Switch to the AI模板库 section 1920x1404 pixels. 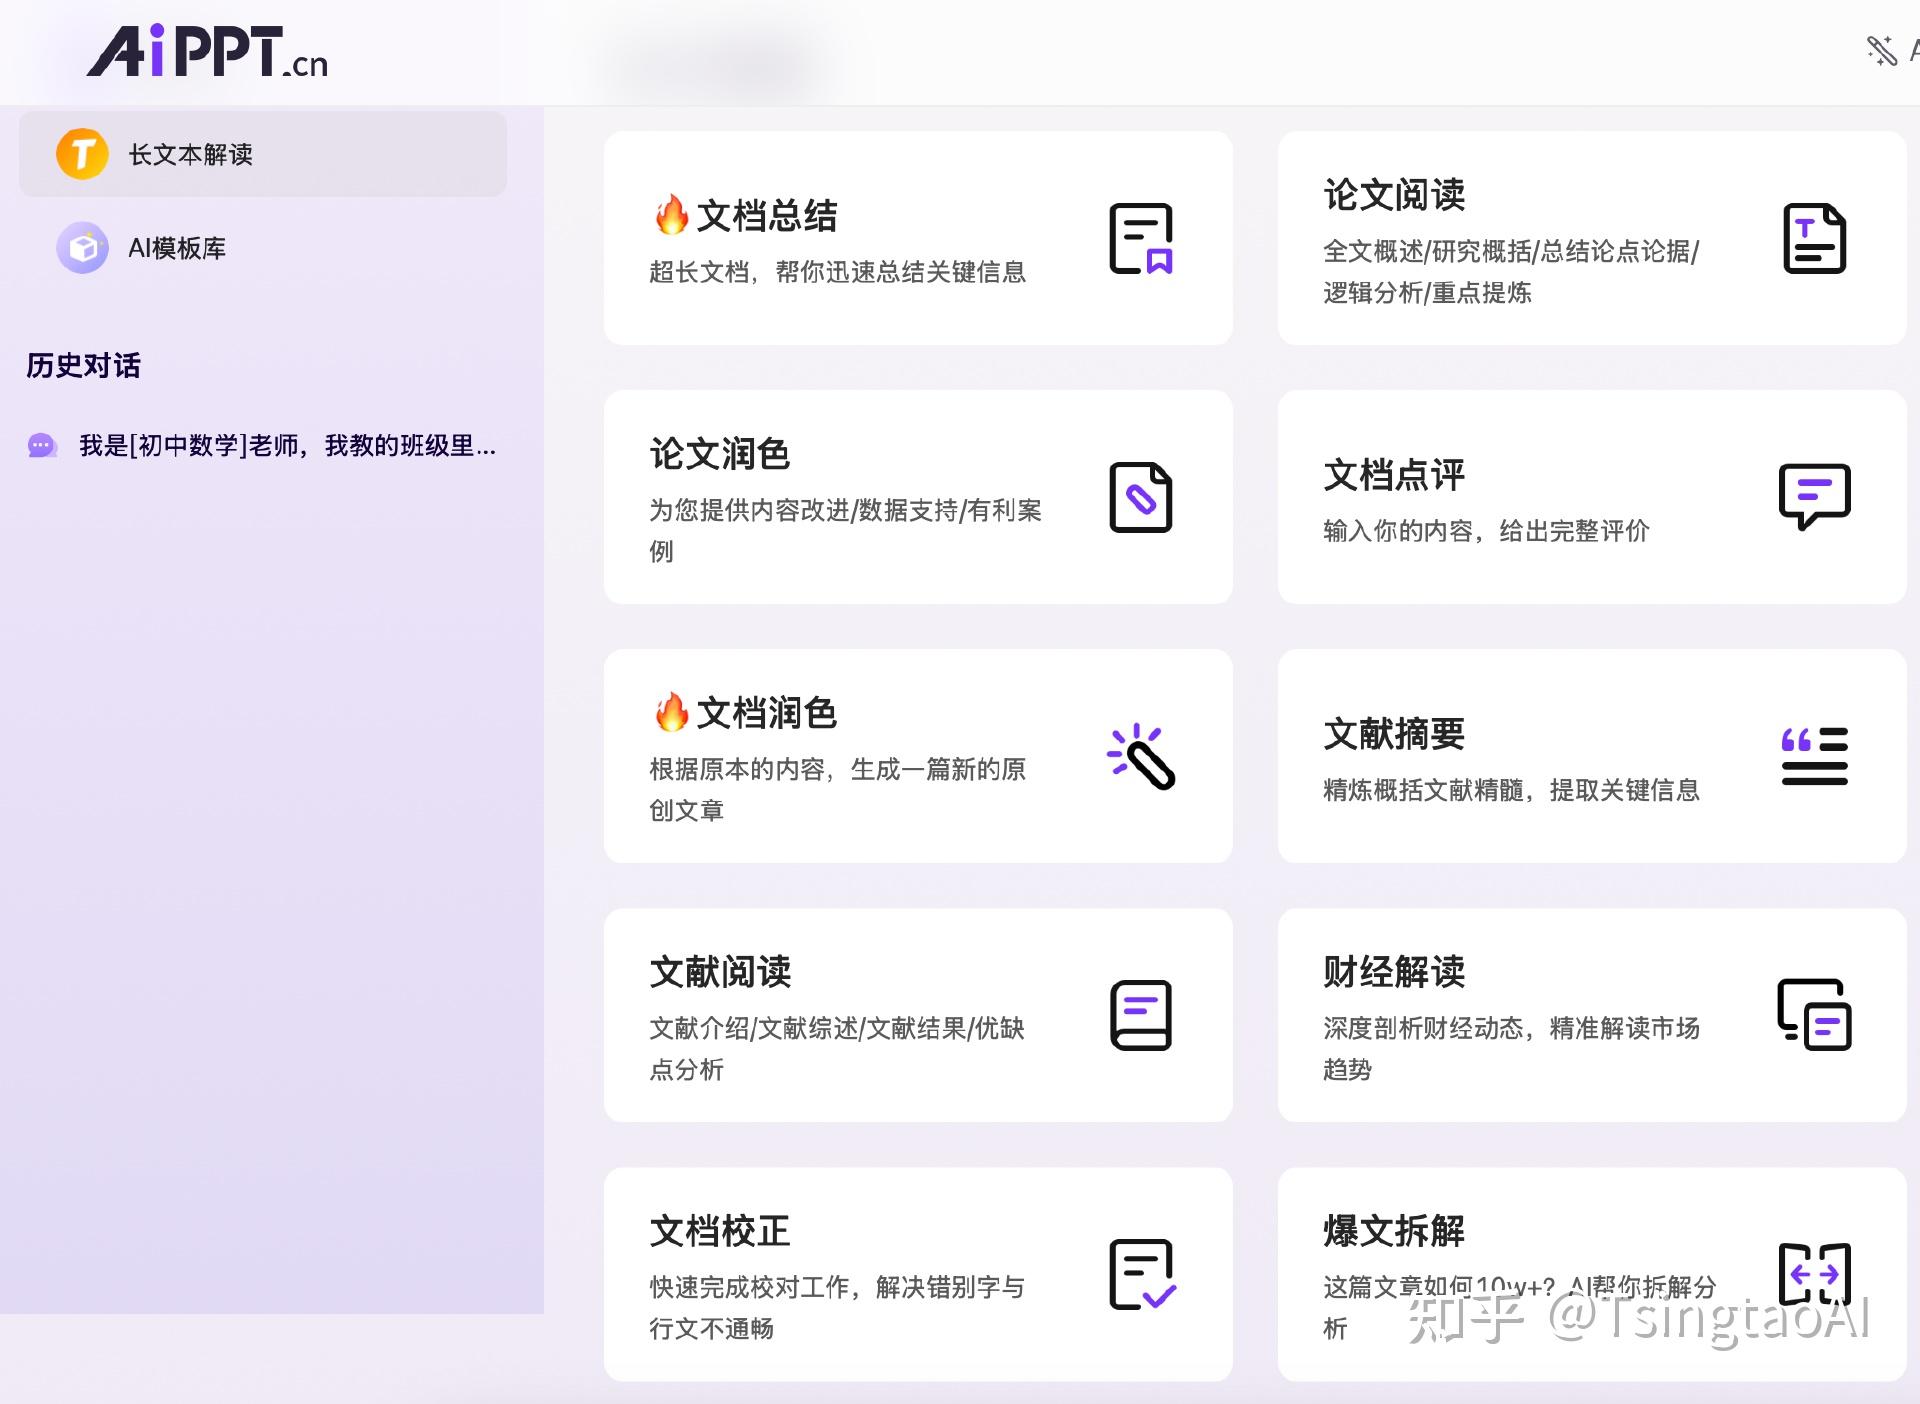(x=178, y=248)
